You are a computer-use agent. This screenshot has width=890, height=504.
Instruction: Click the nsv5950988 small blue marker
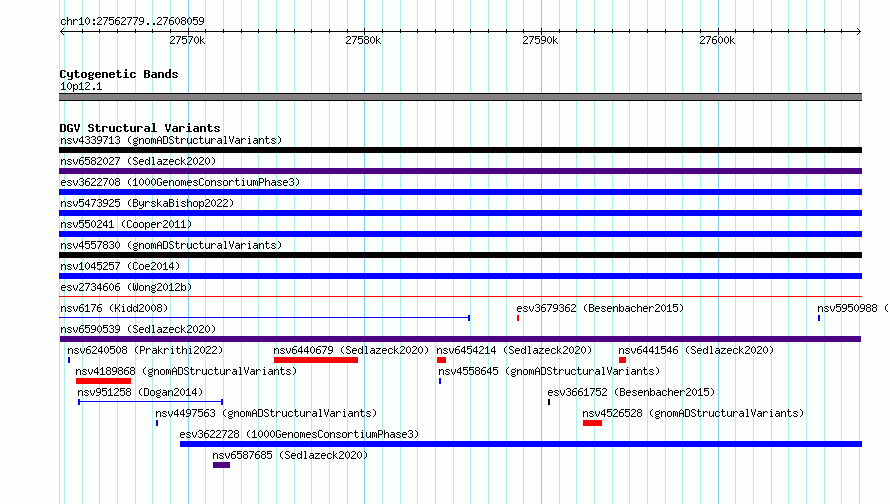click(x=818, y=318)
